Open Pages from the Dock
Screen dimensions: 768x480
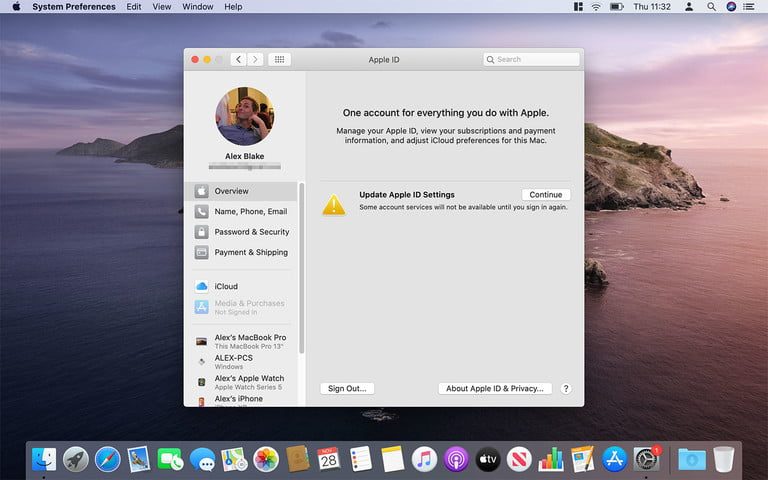click(582, 459)
